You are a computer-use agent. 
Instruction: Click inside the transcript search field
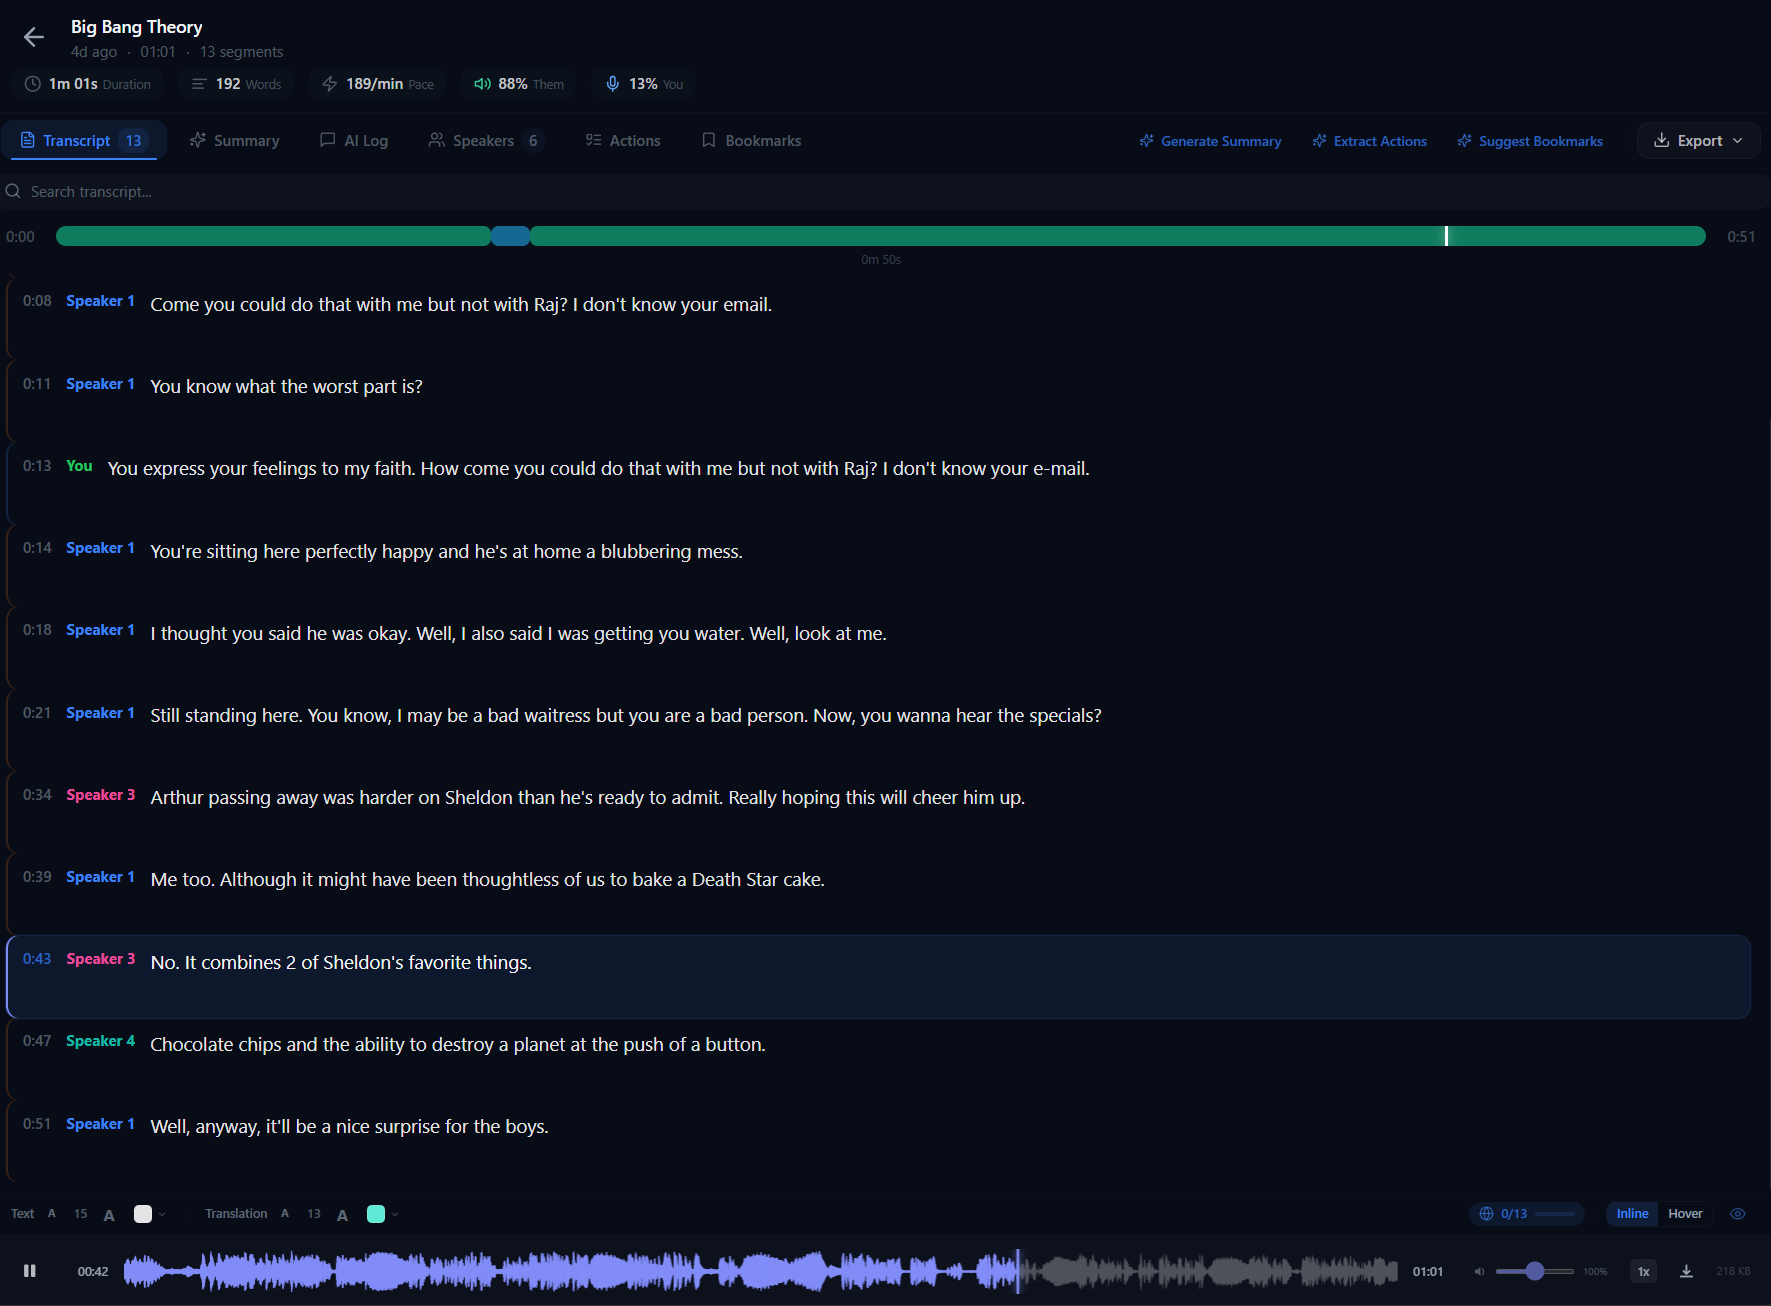pos(200,191)
